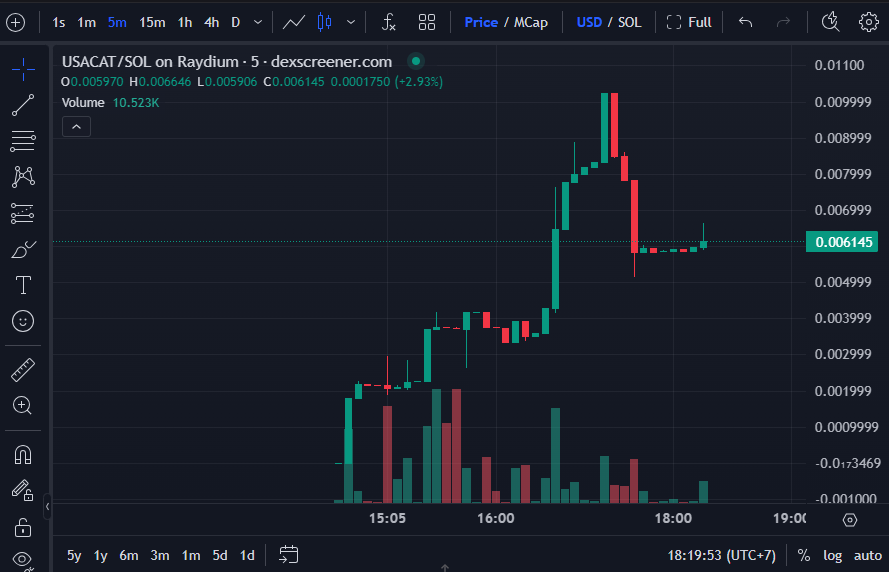The width and height of the screenshot is (889, 572).
Task: Toggle the log scale
Action: click(832, 556)
